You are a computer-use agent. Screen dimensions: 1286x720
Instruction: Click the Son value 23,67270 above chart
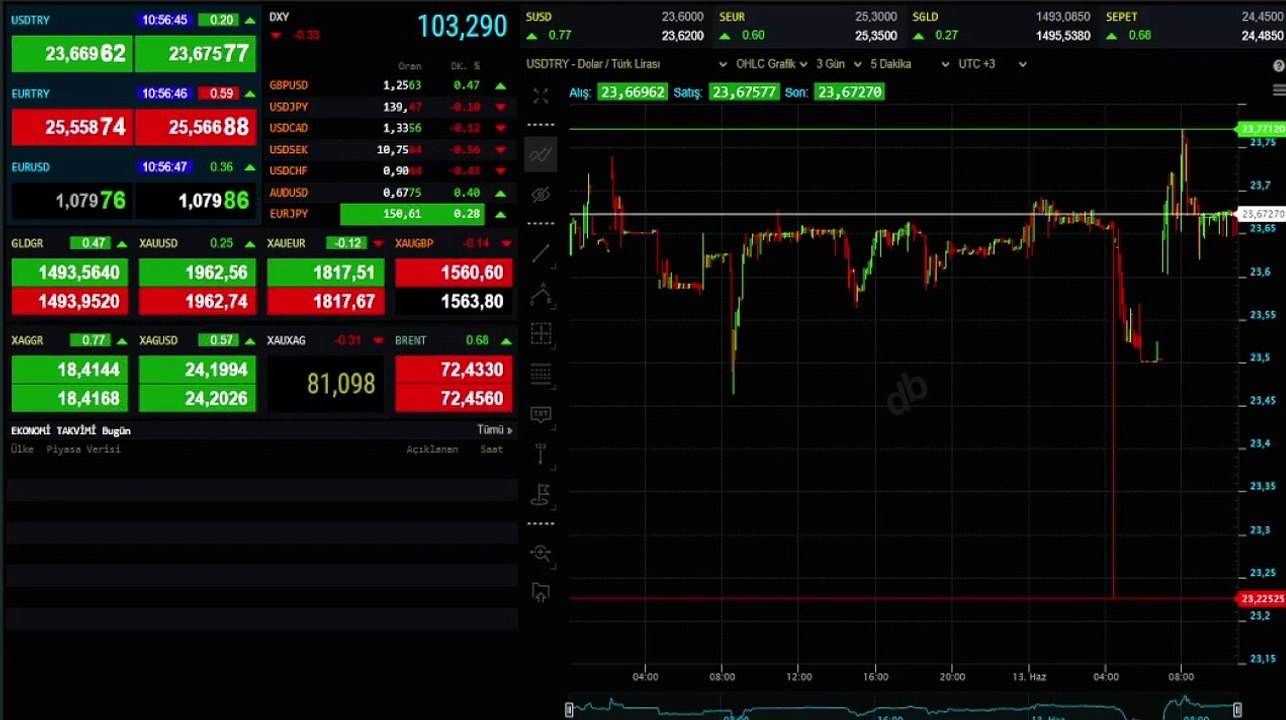[x=848, y=92]
